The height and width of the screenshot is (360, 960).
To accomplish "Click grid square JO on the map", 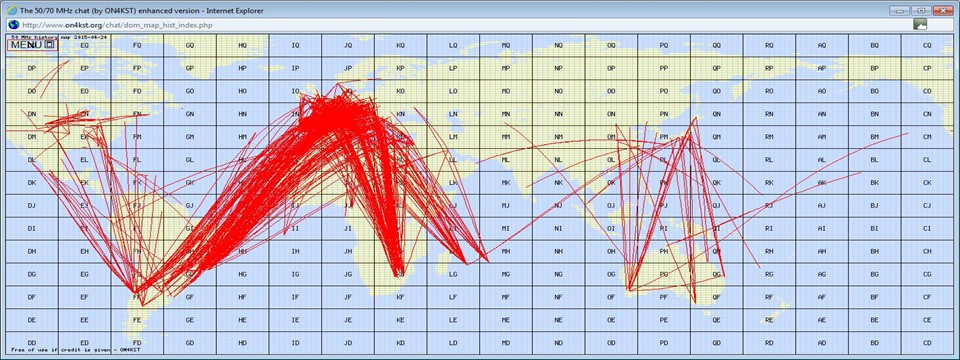I will click(348, 91).
